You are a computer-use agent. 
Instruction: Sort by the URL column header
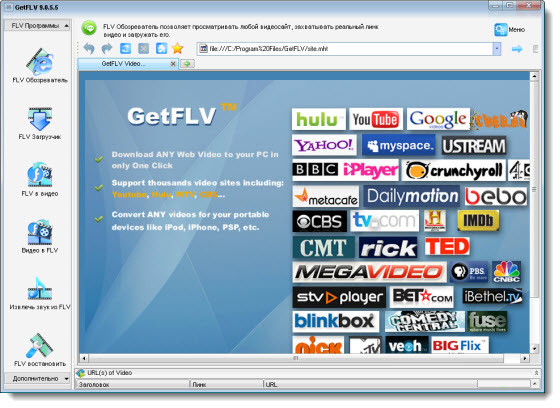[370, 384]
